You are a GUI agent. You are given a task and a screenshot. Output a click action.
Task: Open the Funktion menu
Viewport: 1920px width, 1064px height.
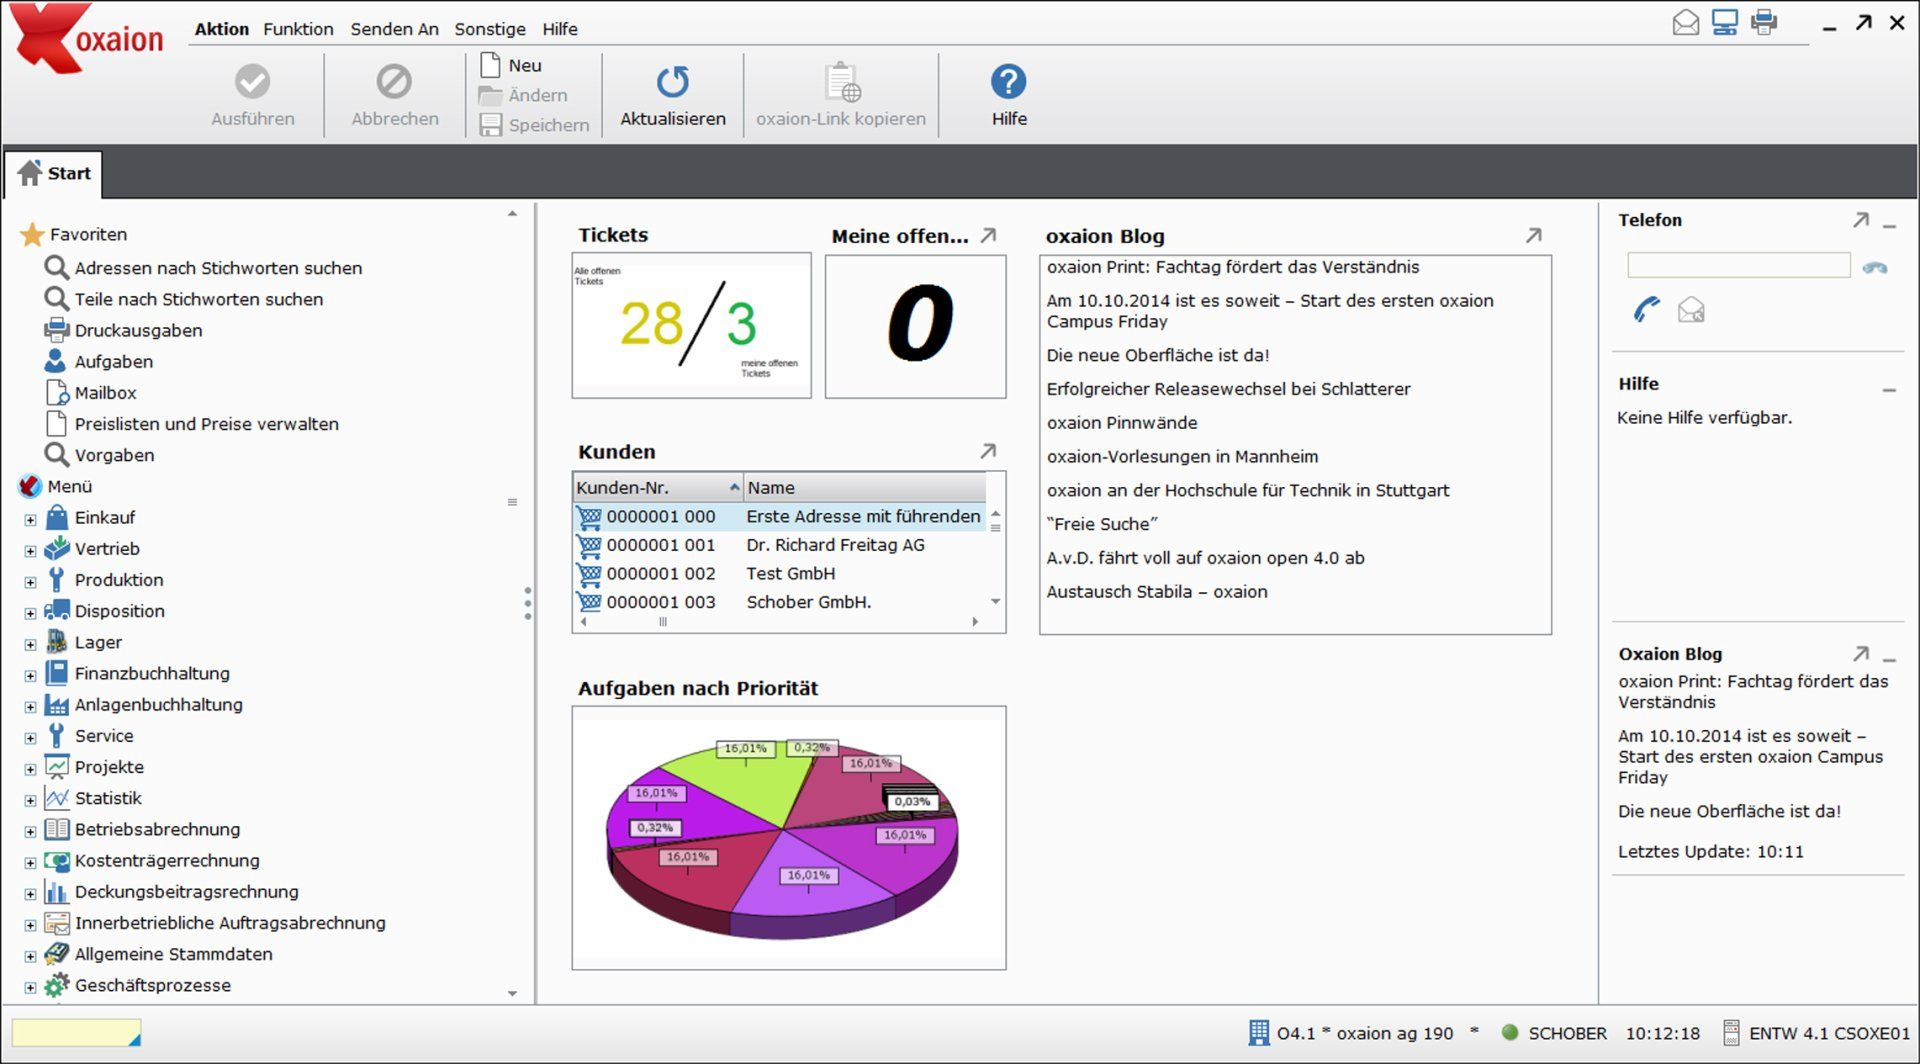(x=298, y=29)
